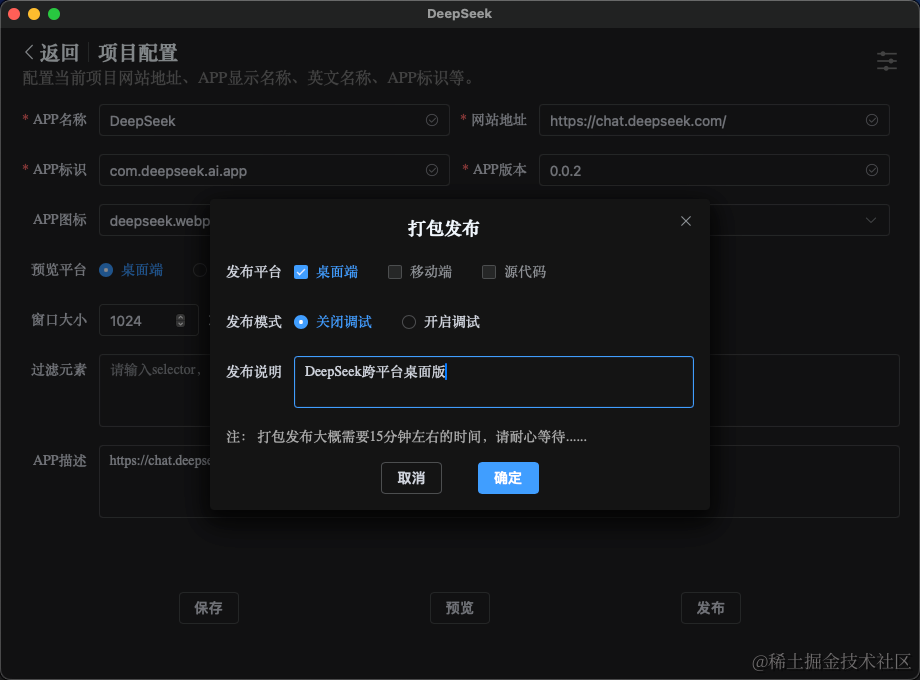The width and height of the screenshot is (920, 680).
Task: Focus the 发布说明 text area
Action: (x=493, y=382)
